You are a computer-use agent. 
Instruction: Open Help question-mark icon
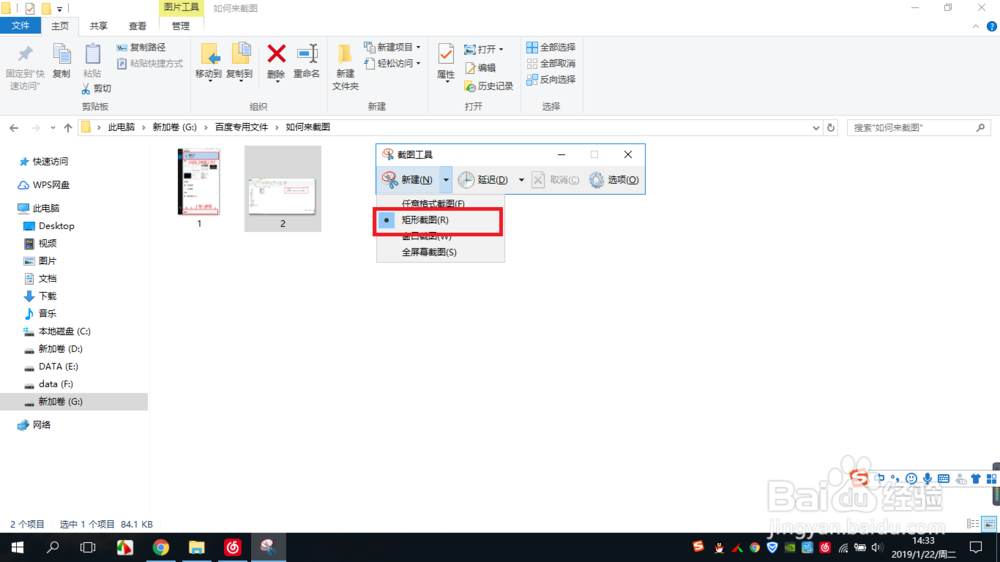click(992, 26)
